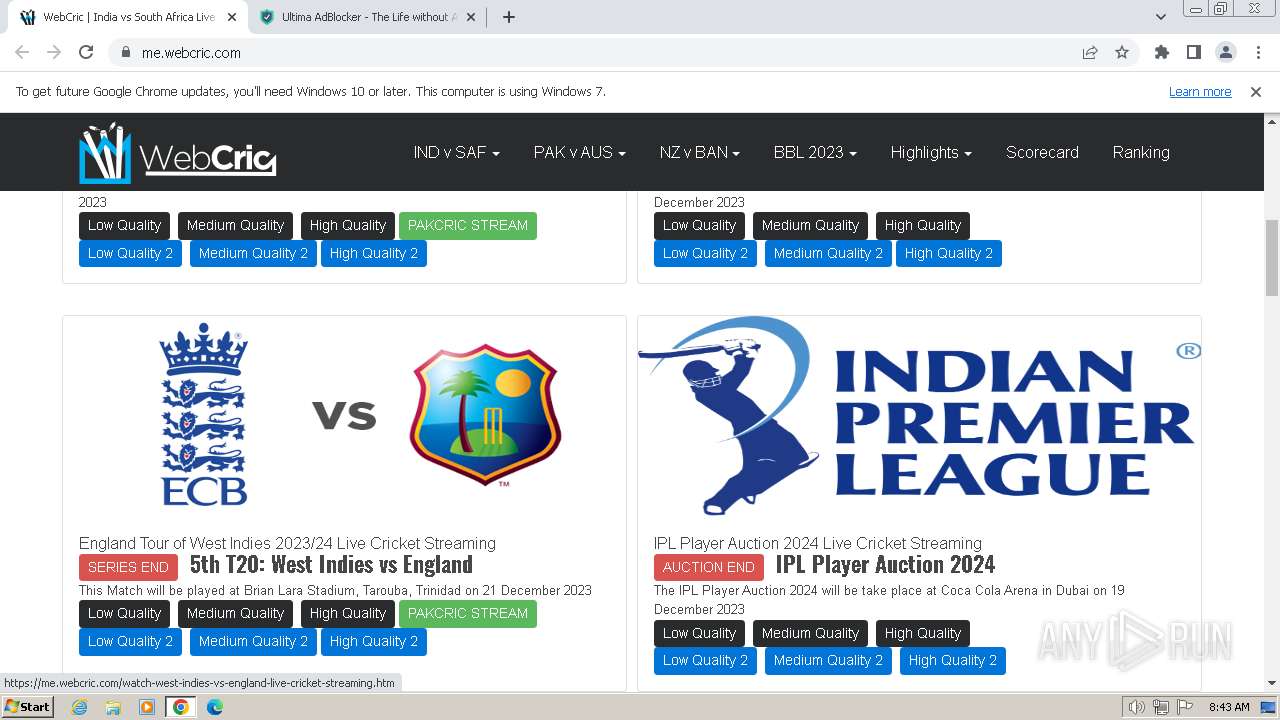The height and width of the screenshot is (720, 1280).
Task: Select Low Quality for West Indies vs England
Action: tap(124, 614)
